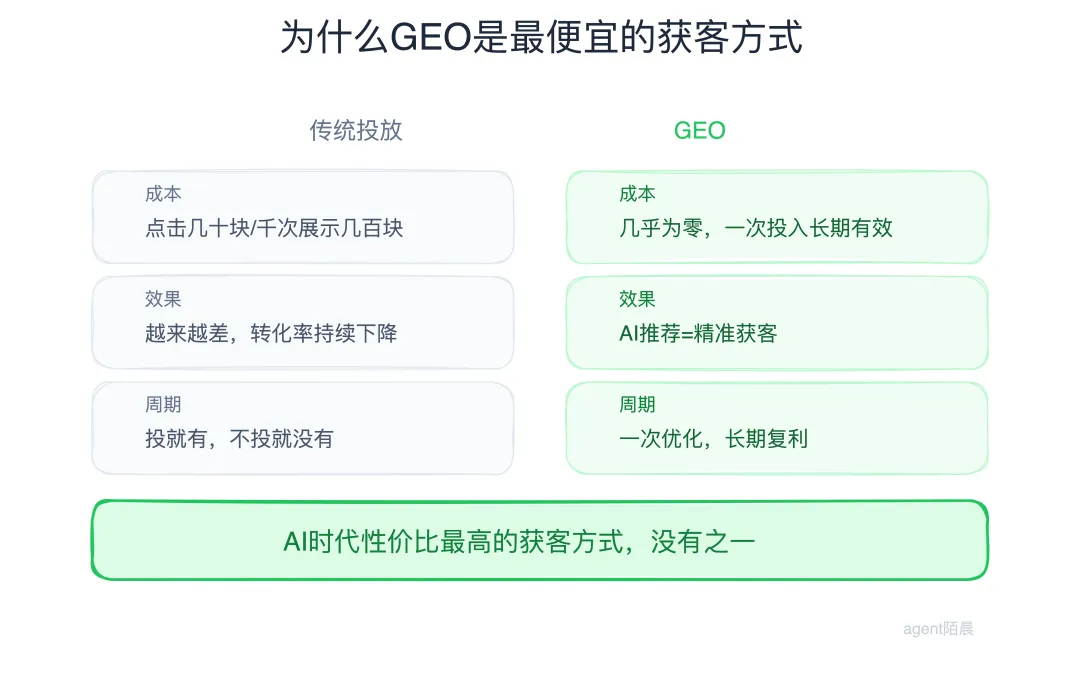The width and height of the screenshot is (1080, 685).
Task: Click the 传统投放 成本 card
Action: point(303,217)
